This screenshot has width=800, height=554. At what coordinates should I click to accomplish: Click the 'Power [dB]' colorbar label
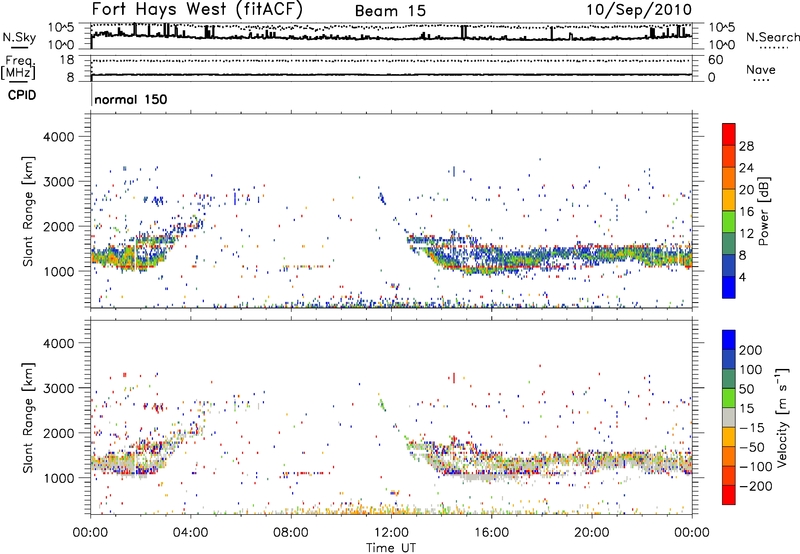pyautogui.click(x=763, y=211)
